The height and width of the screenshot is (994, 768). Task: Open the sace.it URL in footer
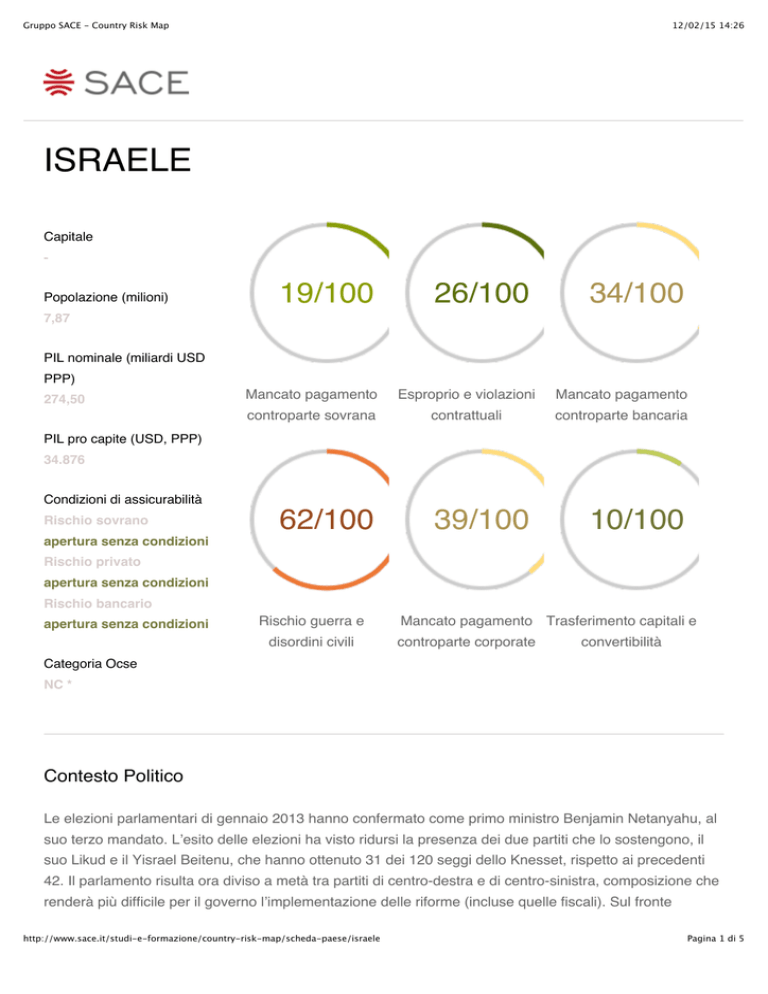pos(202,938)
